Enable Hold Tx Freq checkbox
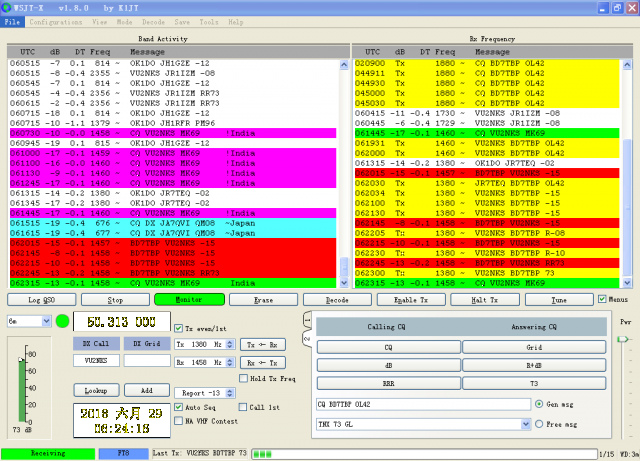Screen dimensions: 640x461 pos(244,379)
